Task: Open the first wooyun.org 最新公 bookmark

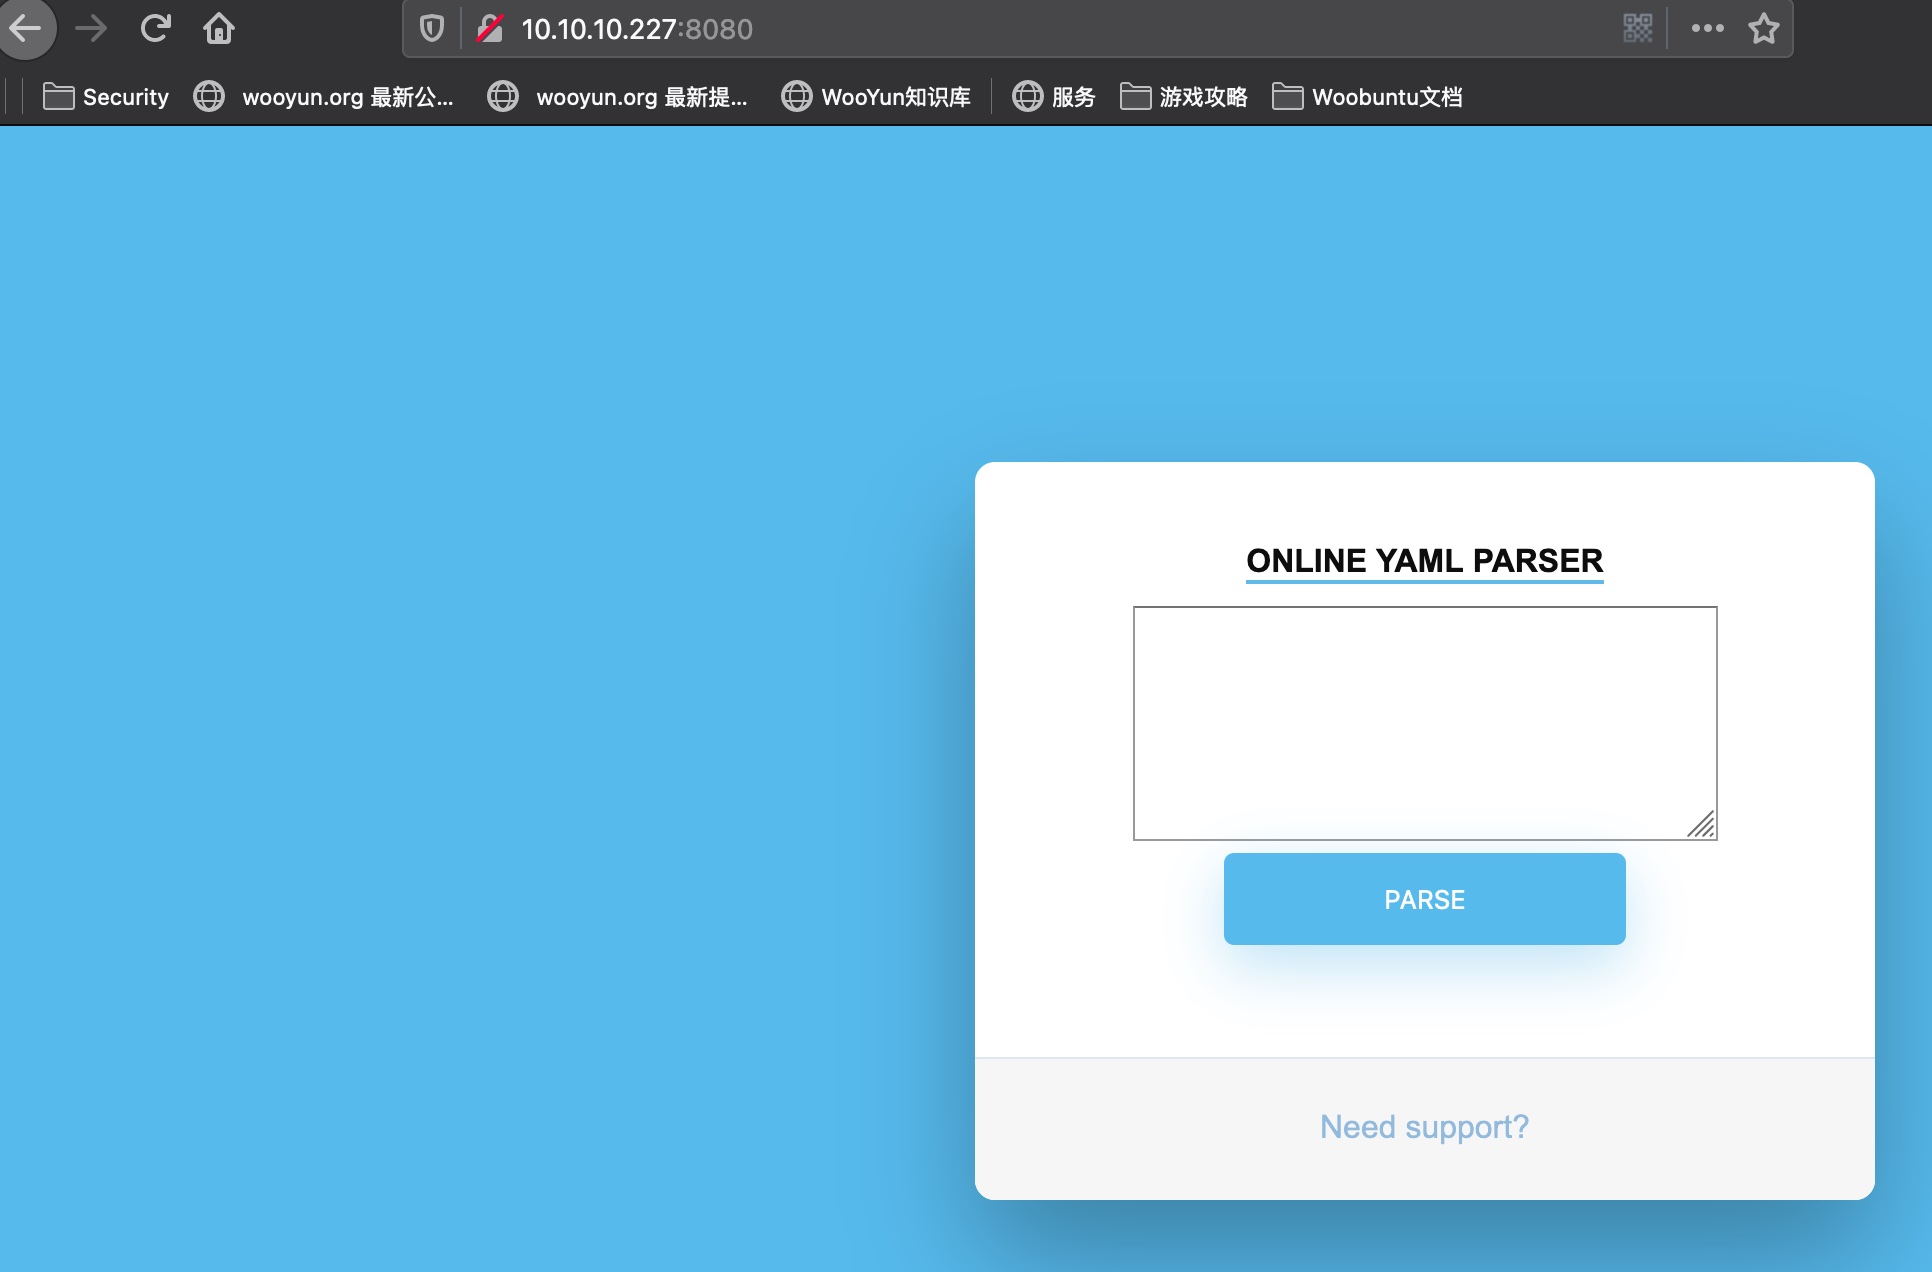Action: 324,97
